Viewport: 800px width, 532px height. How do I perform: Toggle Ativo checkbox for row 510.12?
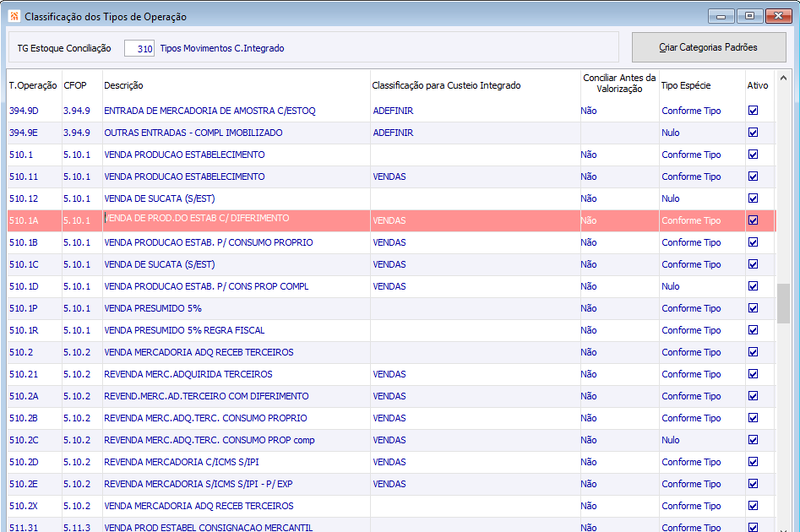point(753,198)
